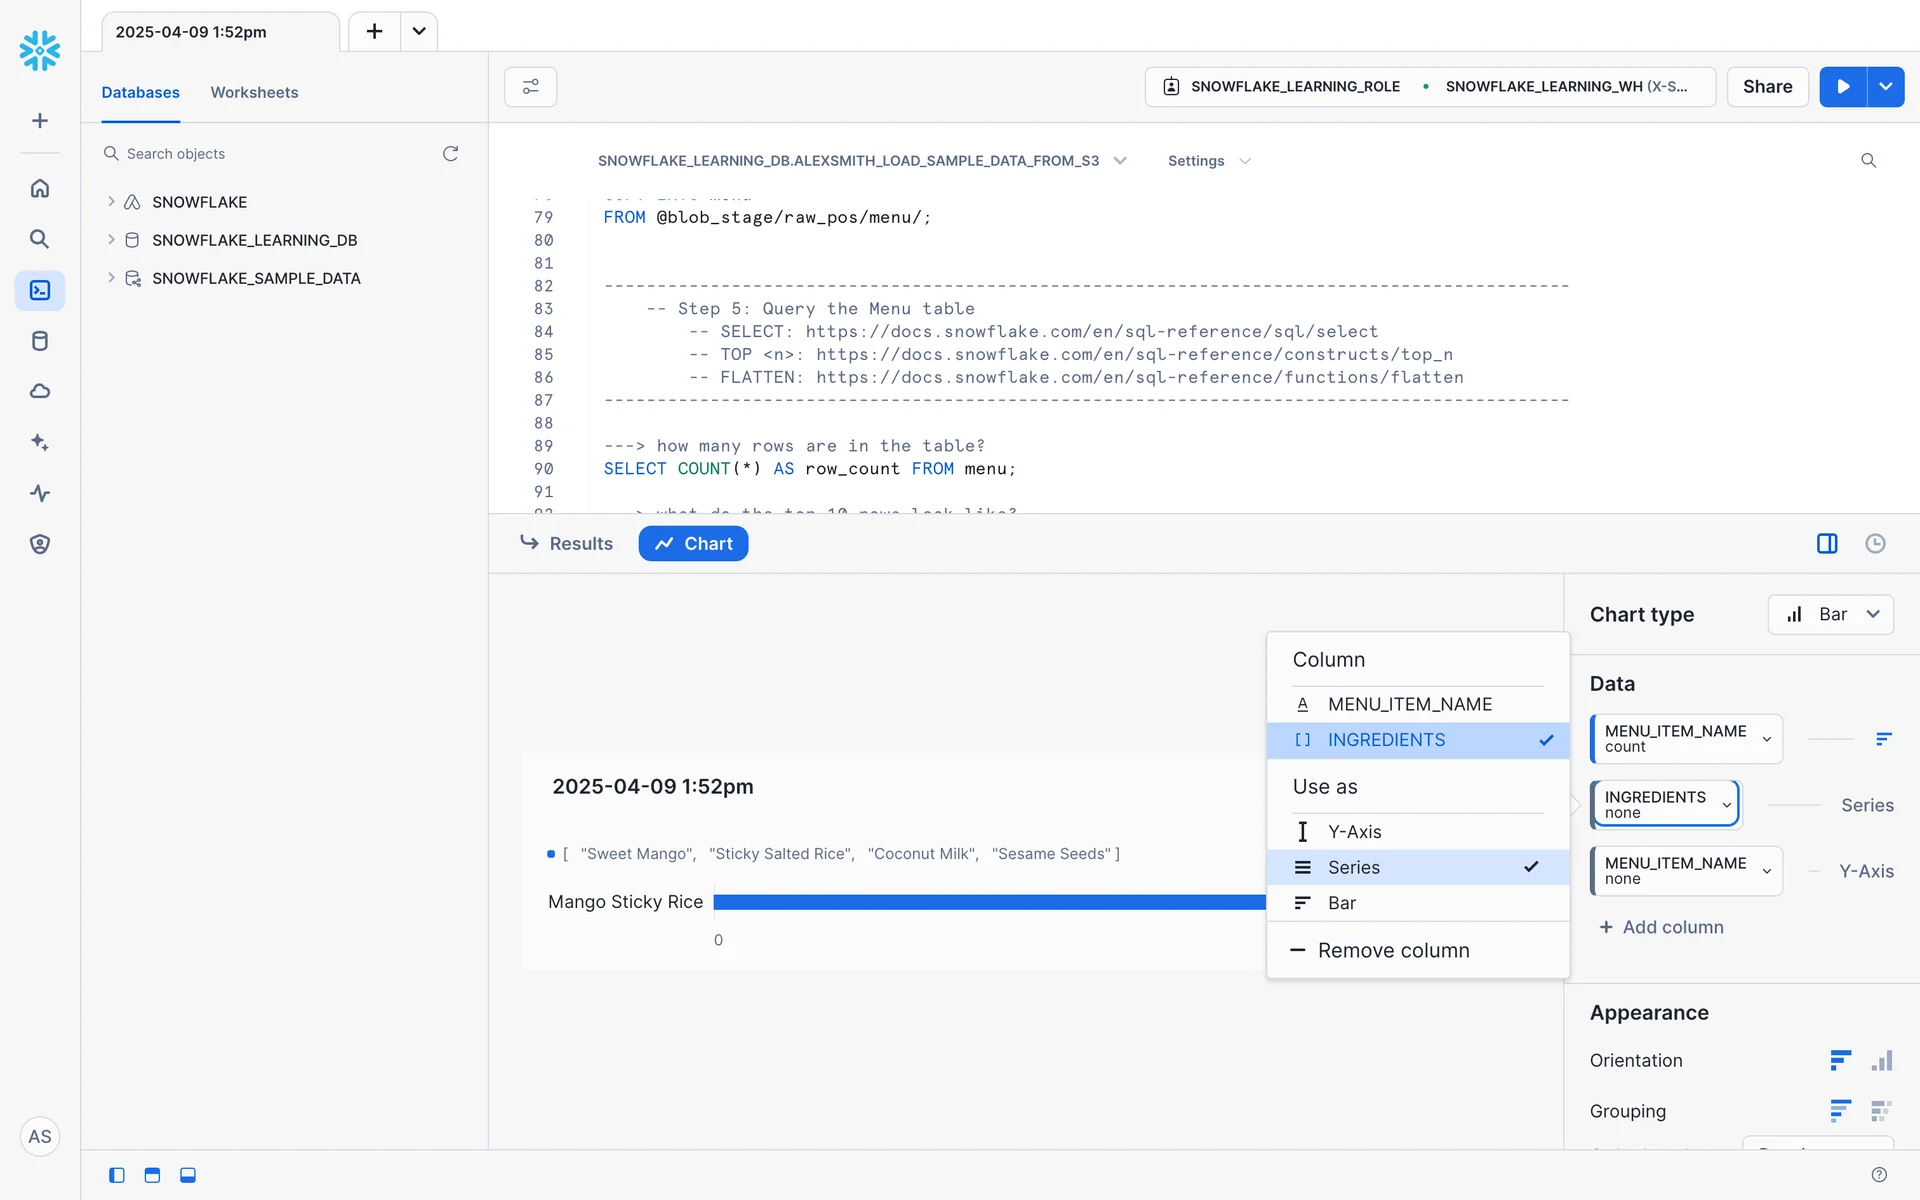The height and width of the screenshot is (1200, 1920).
Task: Refresh the database objects list
Action: pyautogui.click(x=451, y=153)
